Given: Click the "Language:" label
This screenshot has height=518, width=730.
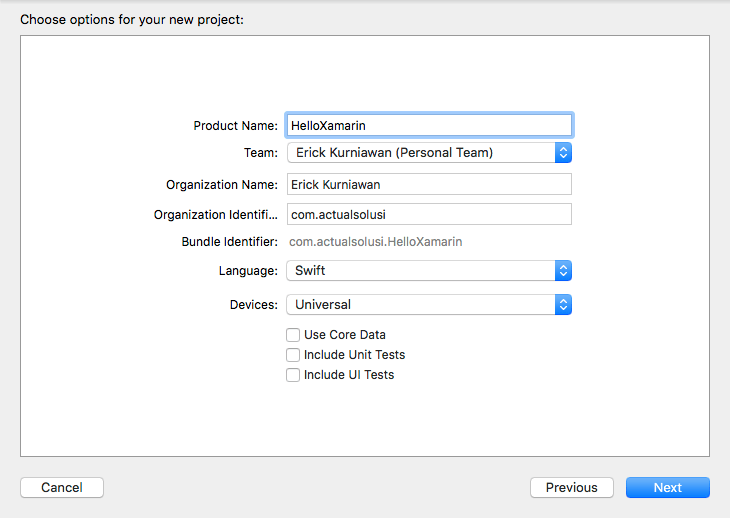Looking at the screenshot, I should [x=248, y=271].
